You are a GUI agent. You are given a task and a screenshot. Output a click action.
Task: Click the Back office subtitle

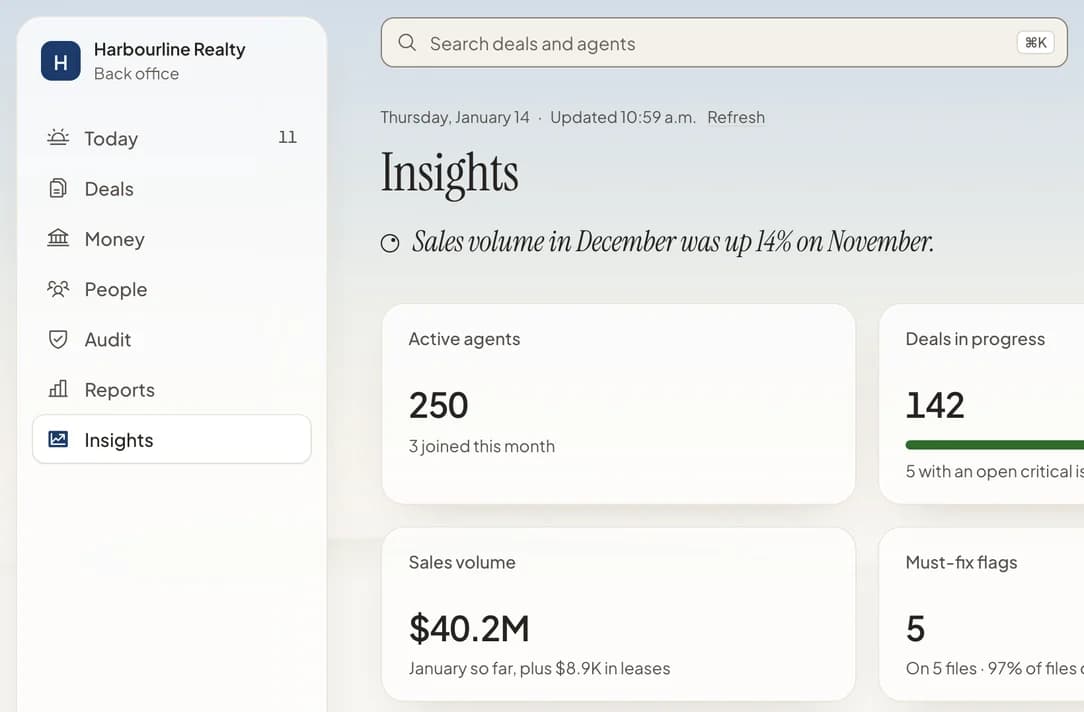(136, 74)
